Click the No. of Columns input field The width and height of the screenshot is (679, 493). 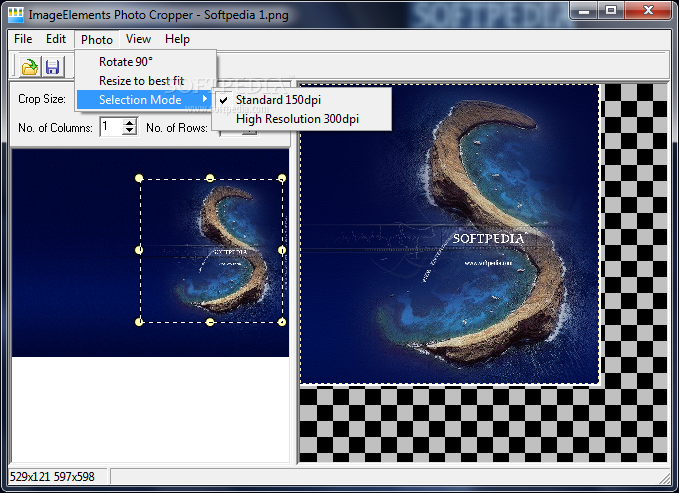click(x=111, y=127)
